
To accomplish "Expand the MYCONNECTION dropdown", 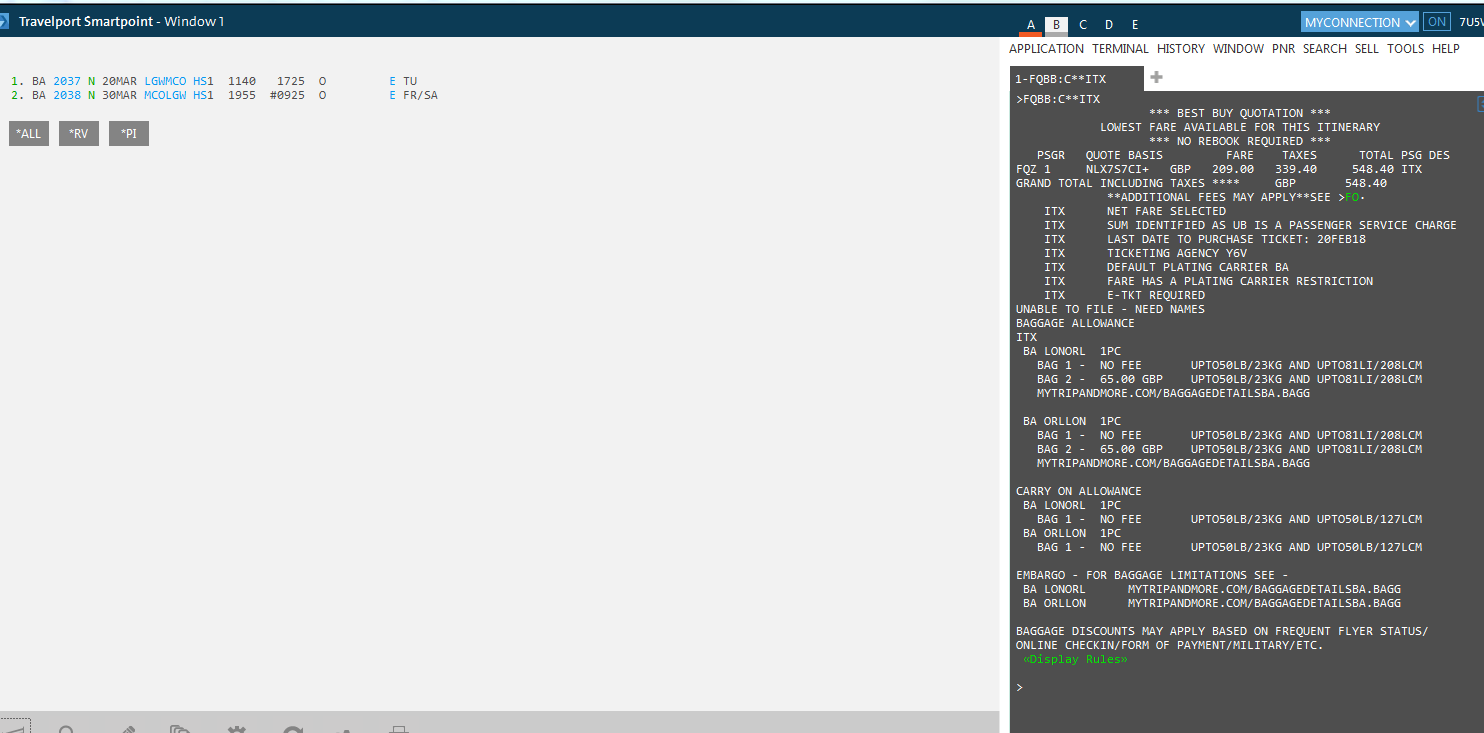I will click(x=1360, y=22).
